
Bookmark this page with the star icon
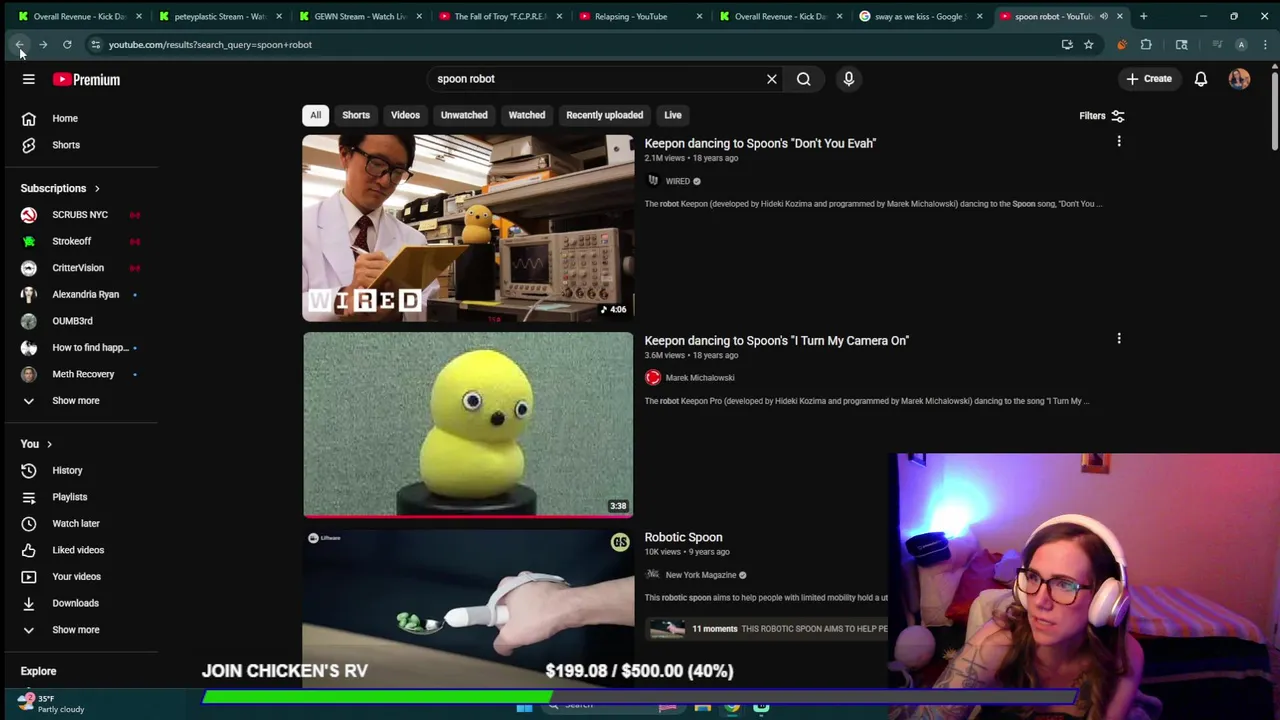1088,44
